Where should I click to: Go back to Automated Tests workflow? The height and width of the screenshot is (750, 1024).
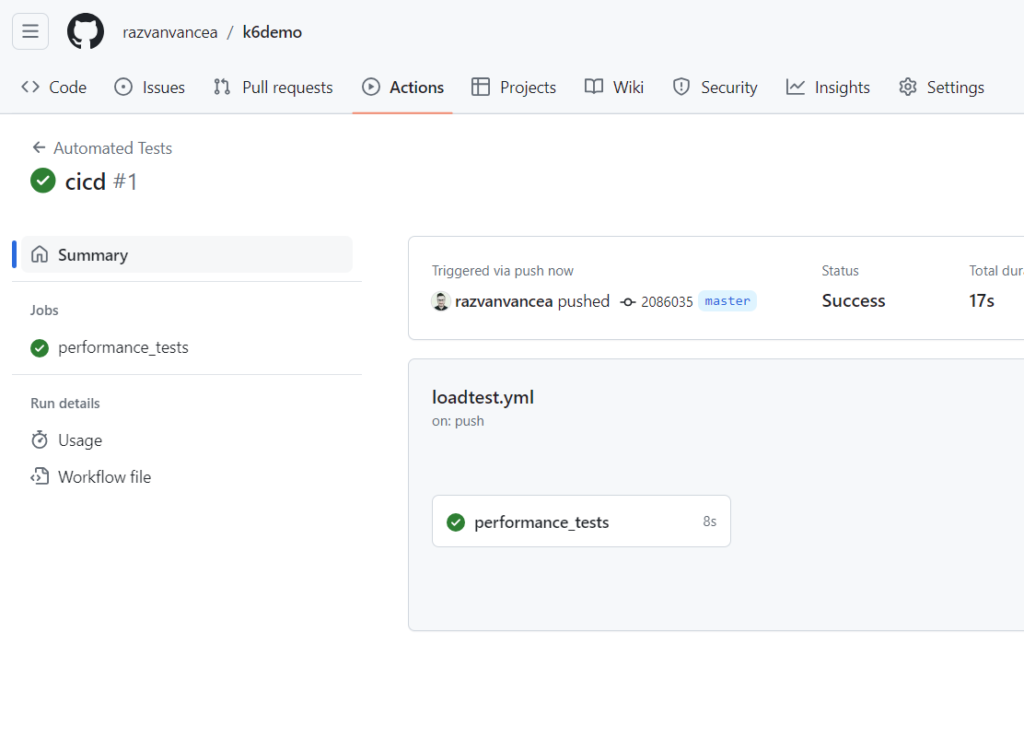pos(112,148)
